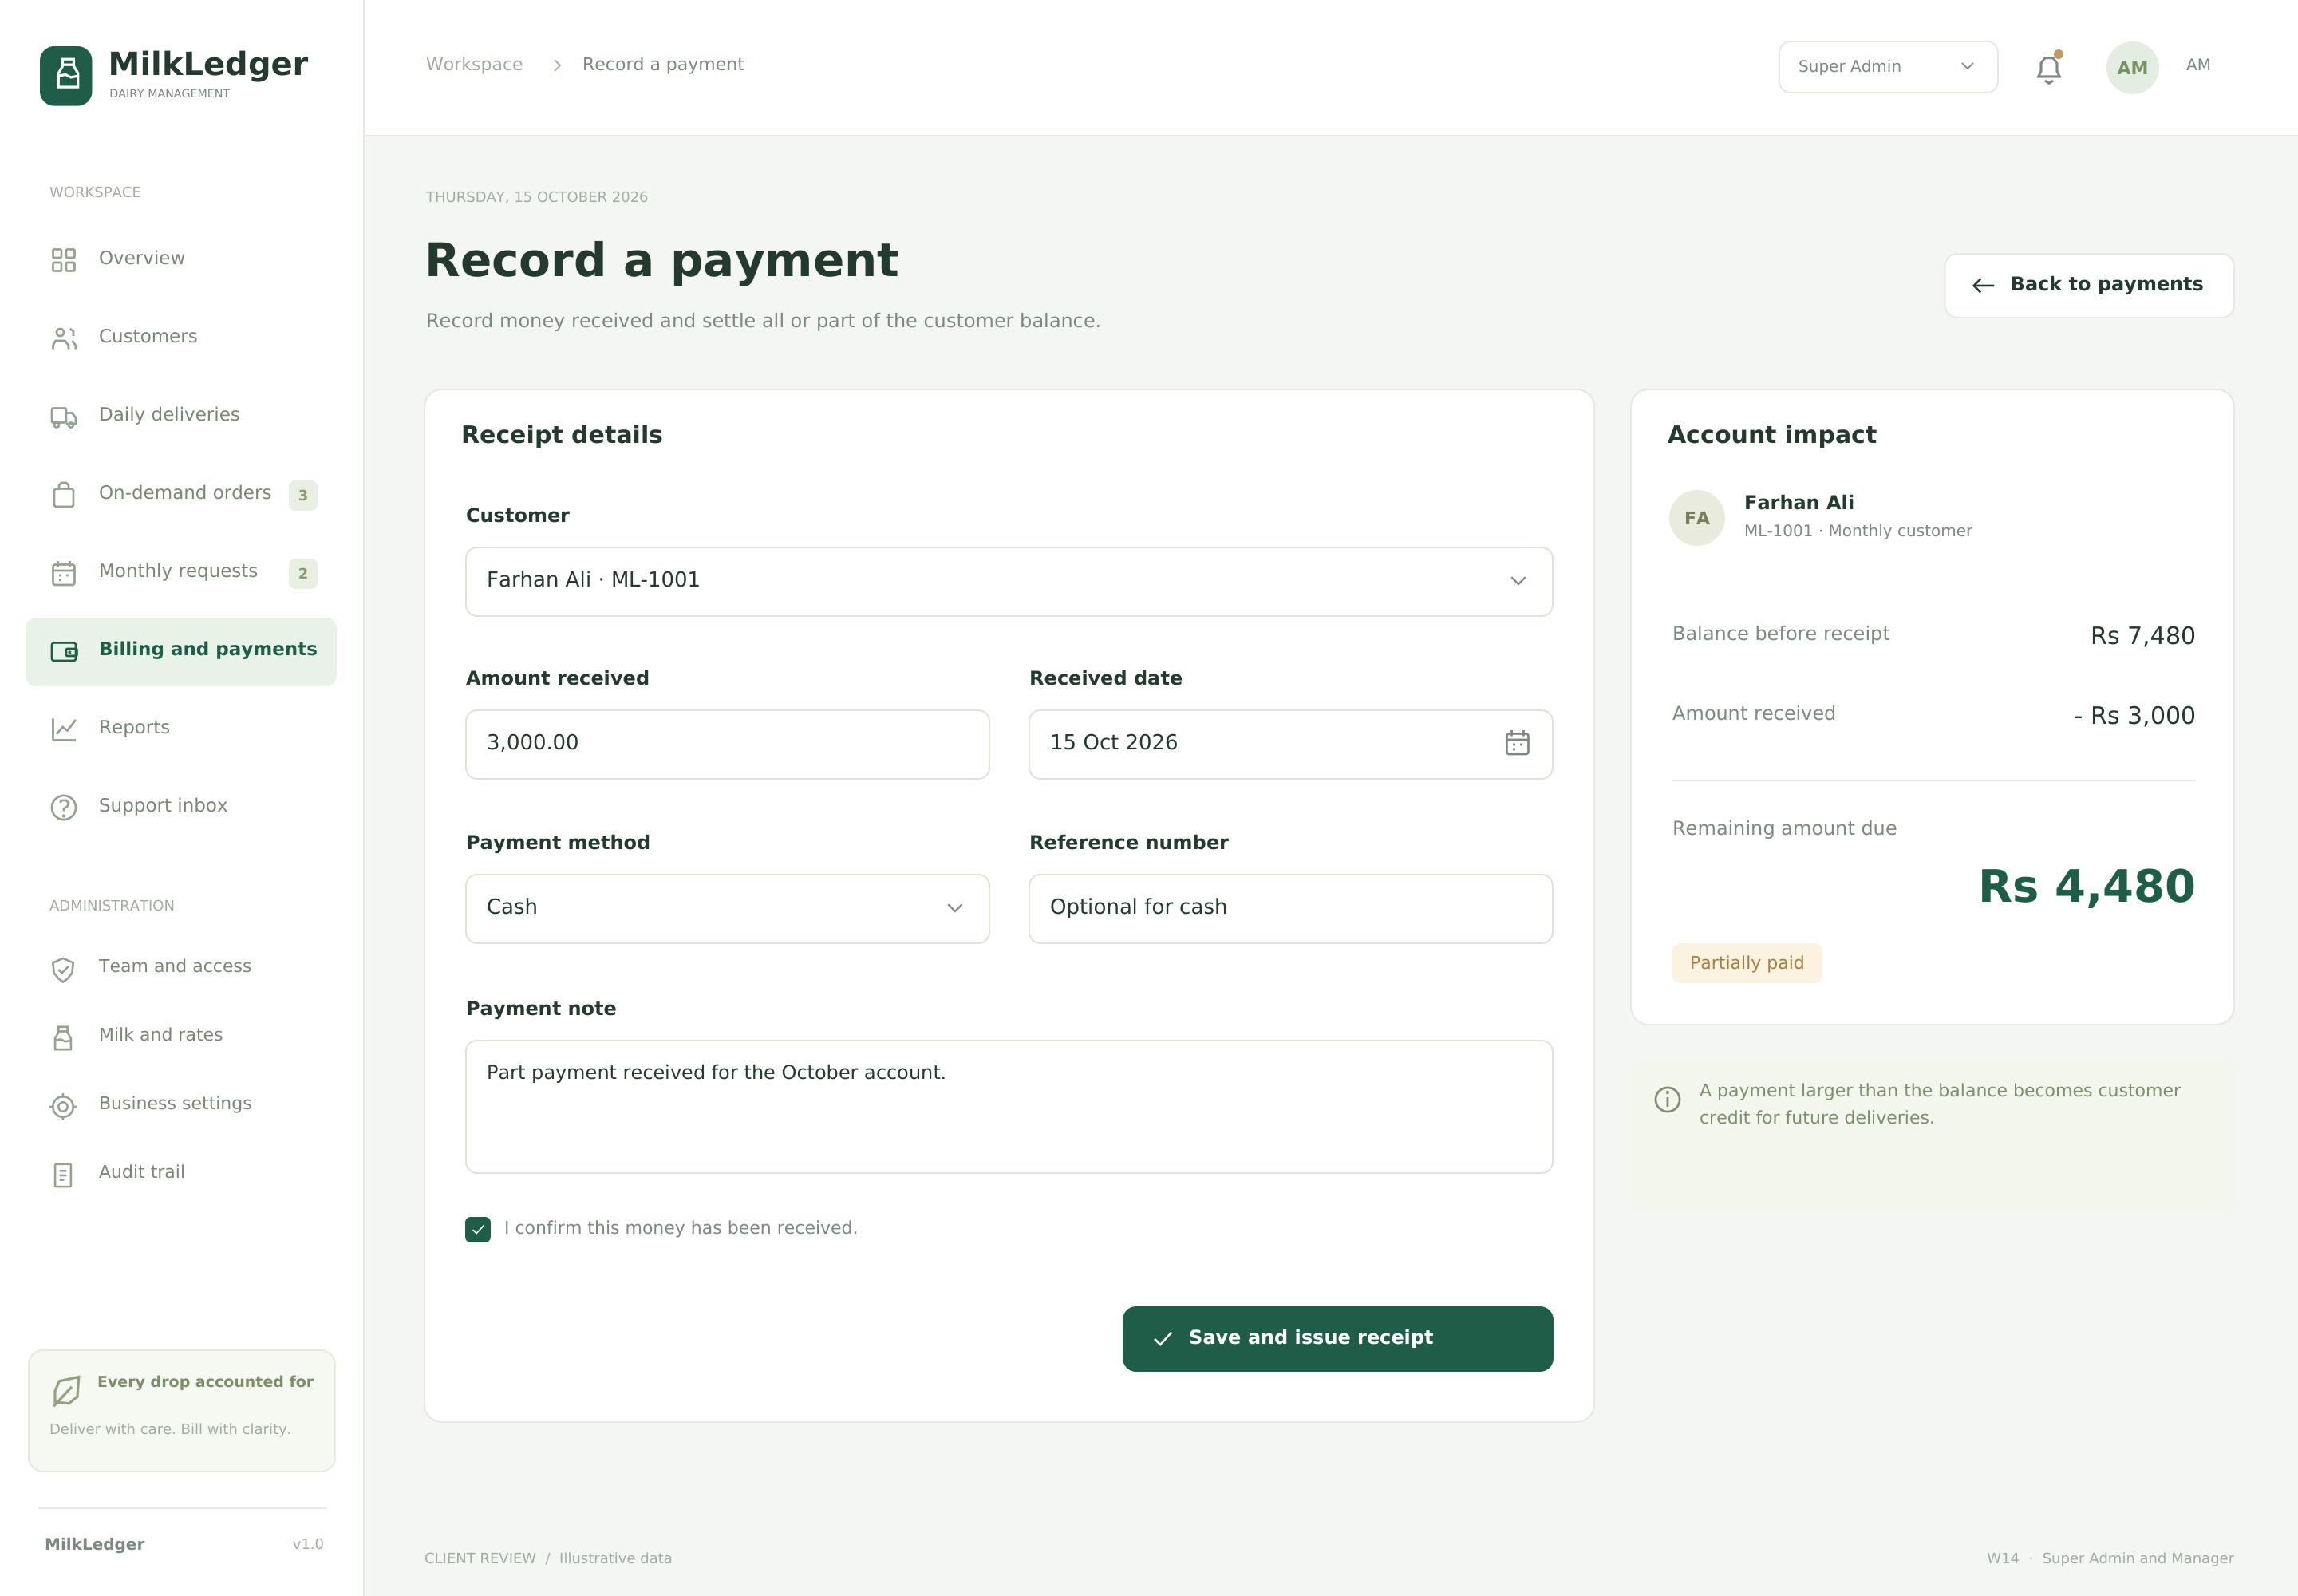Viewport: 2298px width, 1596px height.
Task: Click the v1.0 version label
Action: pos(308,1544)
